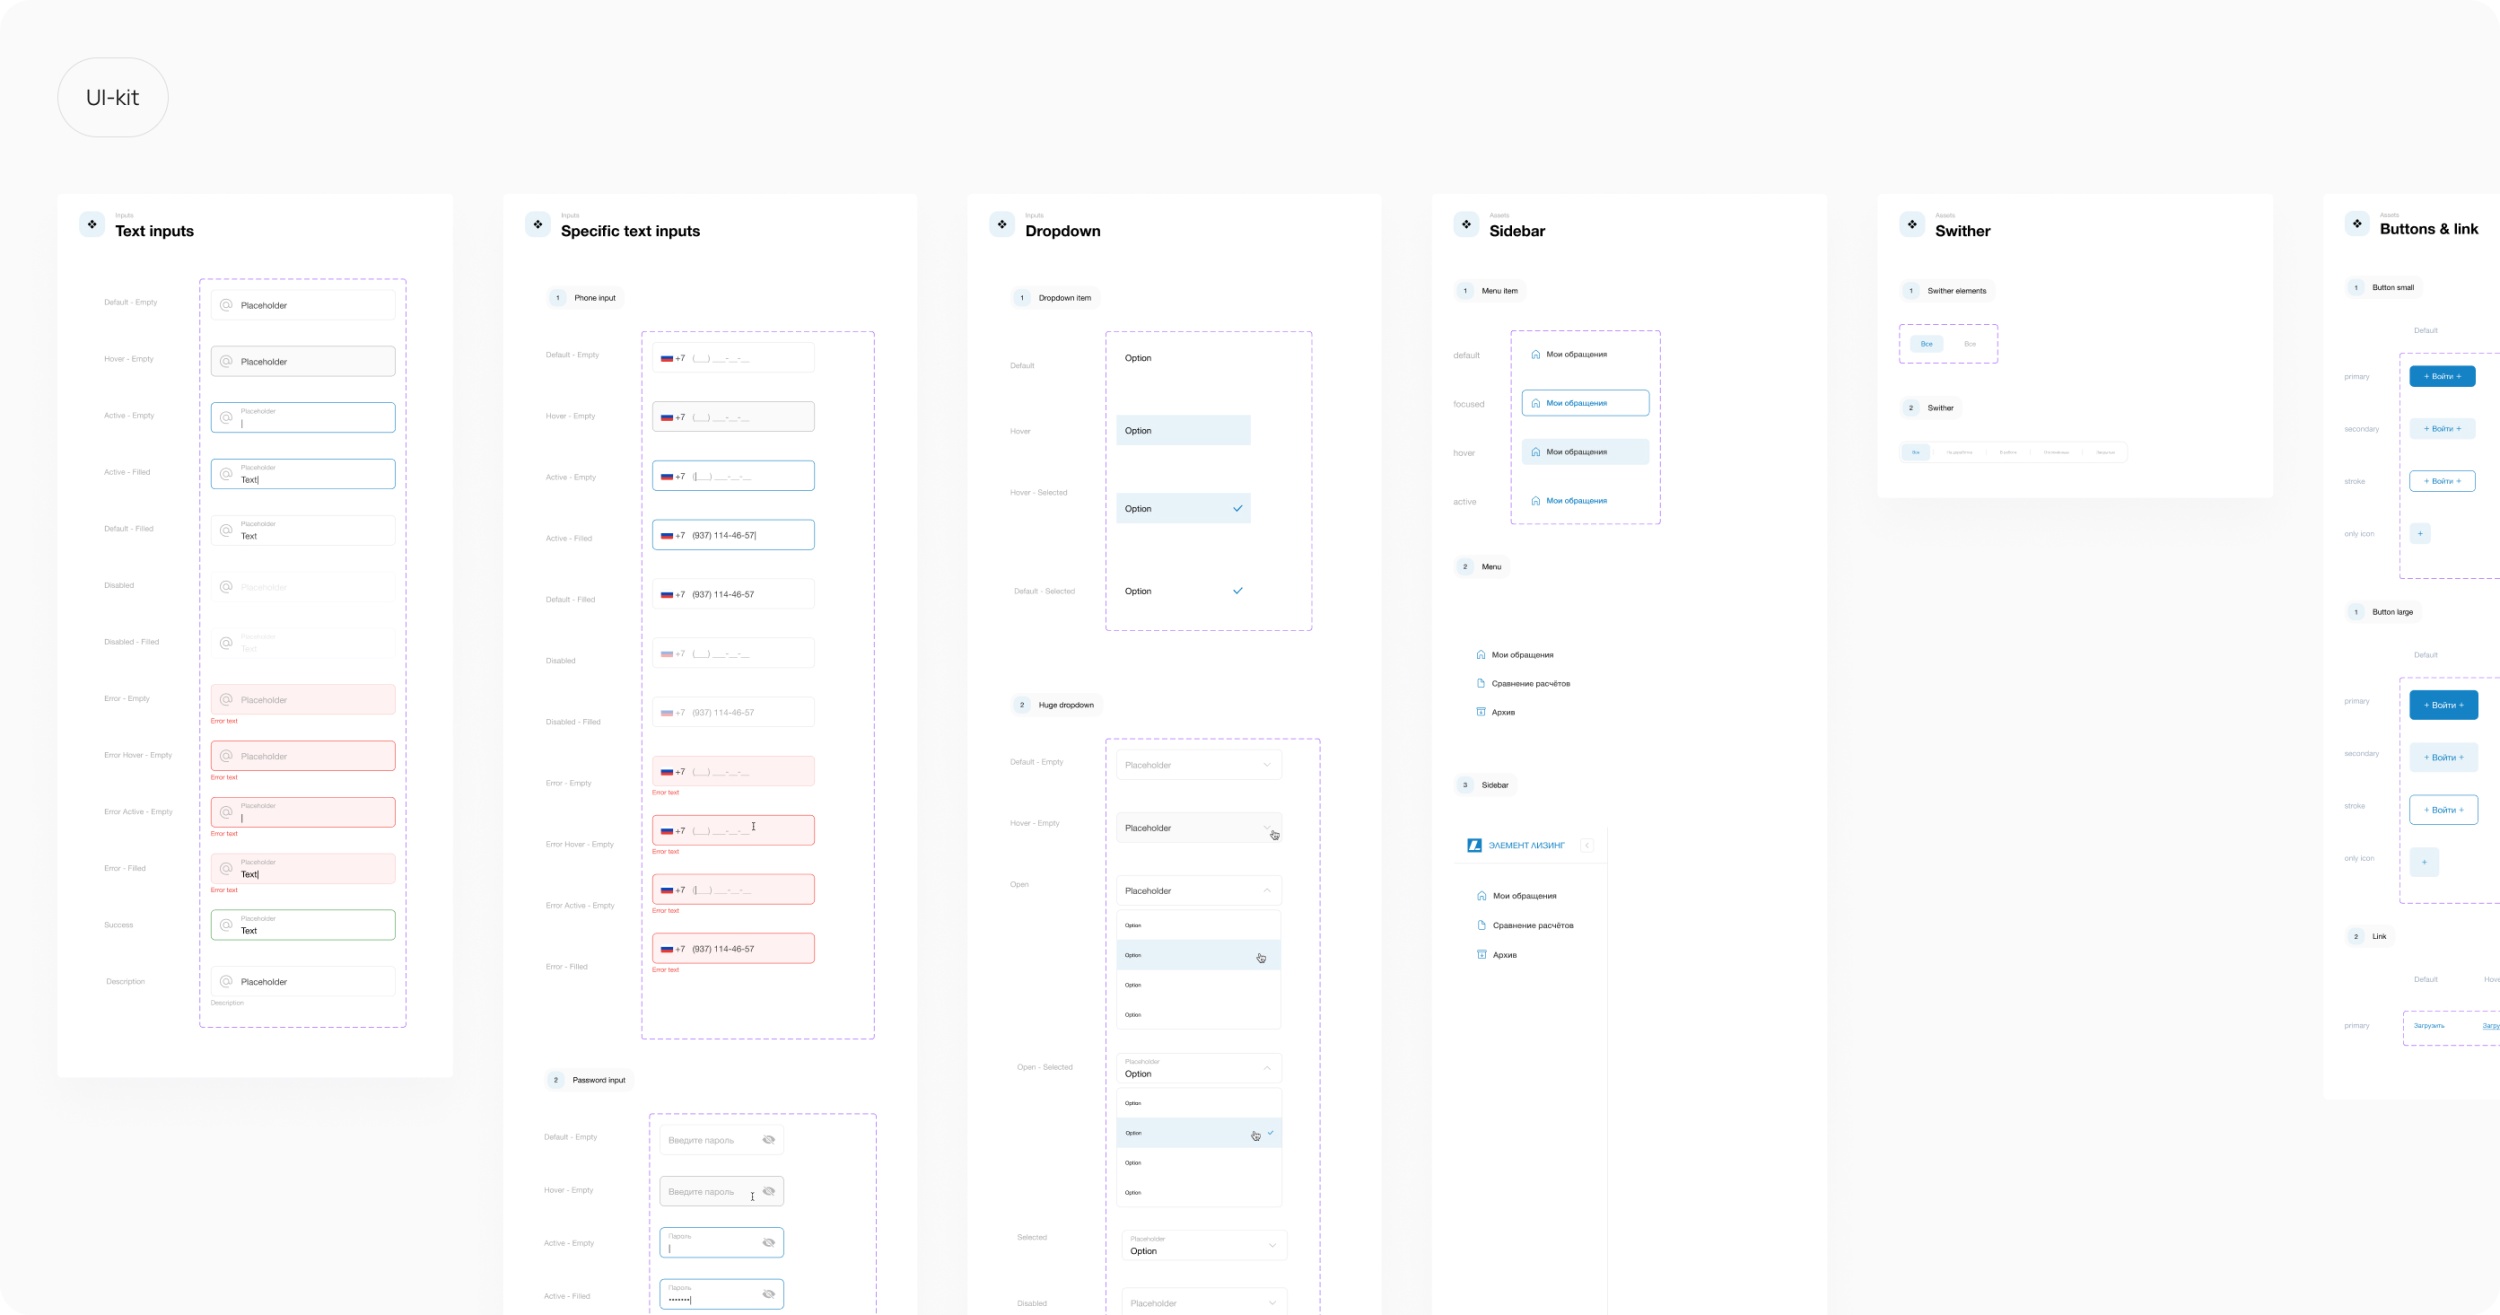The height and width of the screenshot is (1315, 2500).
Task: Open the Selected dropdown showing Option
Action: click(x=1203, y=1245)
